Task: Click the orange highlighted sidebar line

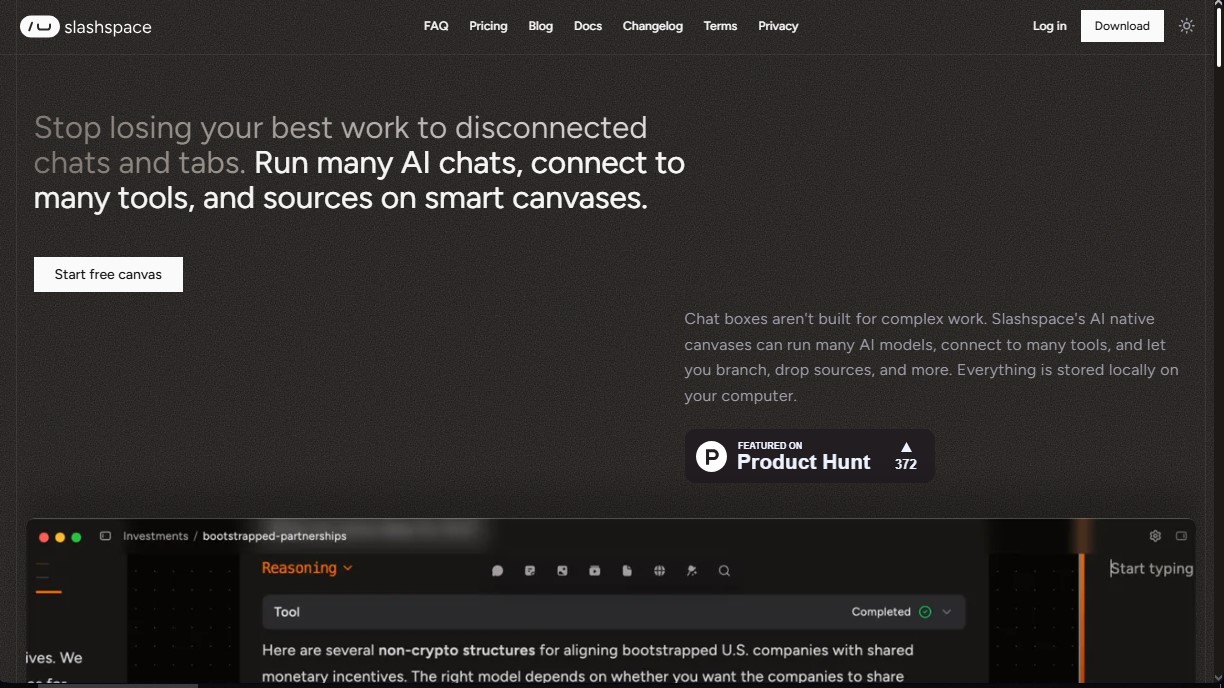Action: [49, 592]
